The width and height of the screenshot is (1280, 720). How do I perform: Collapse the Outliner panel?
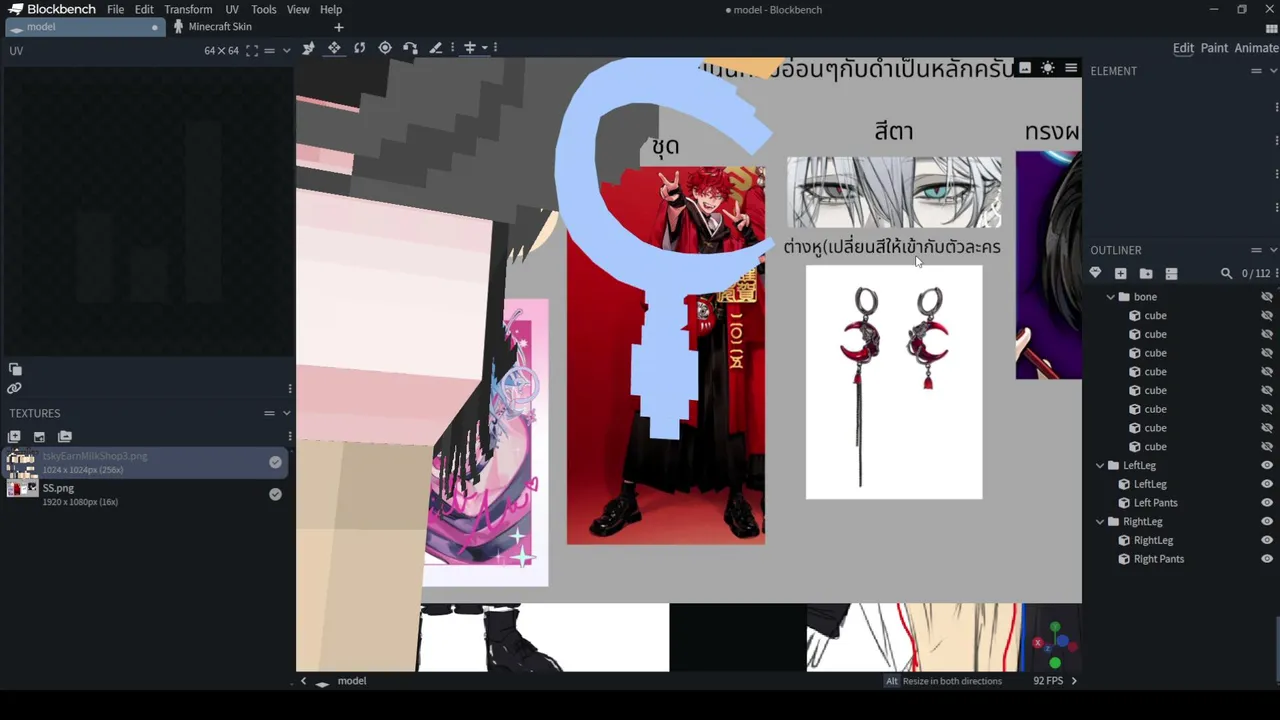pos(1273,250)
